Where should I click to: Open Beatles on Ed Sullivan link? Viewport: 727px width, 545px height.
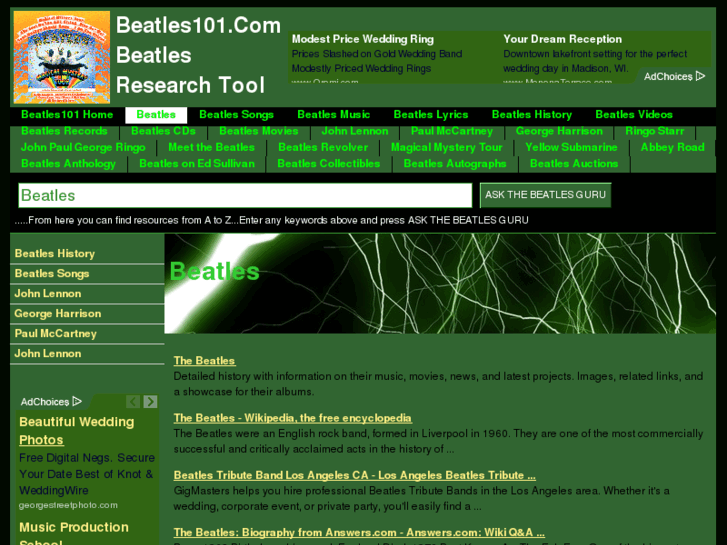pyautogui.click(x=197, y=164)
